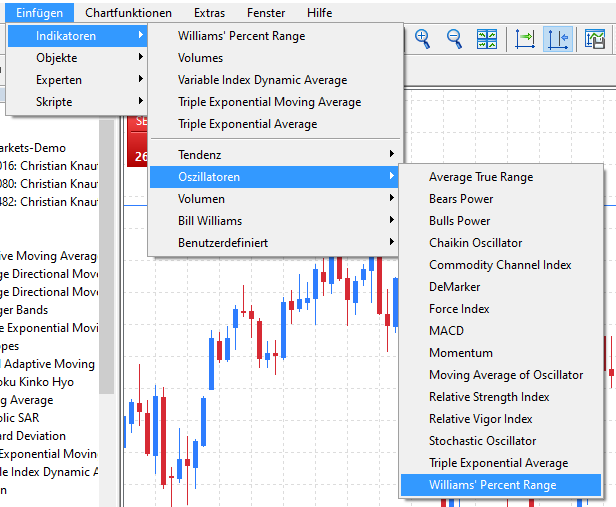Viewport: 616px width, 507px height.
Task: Select DeMarker oscillator
Action: click(x=501, y=287)
